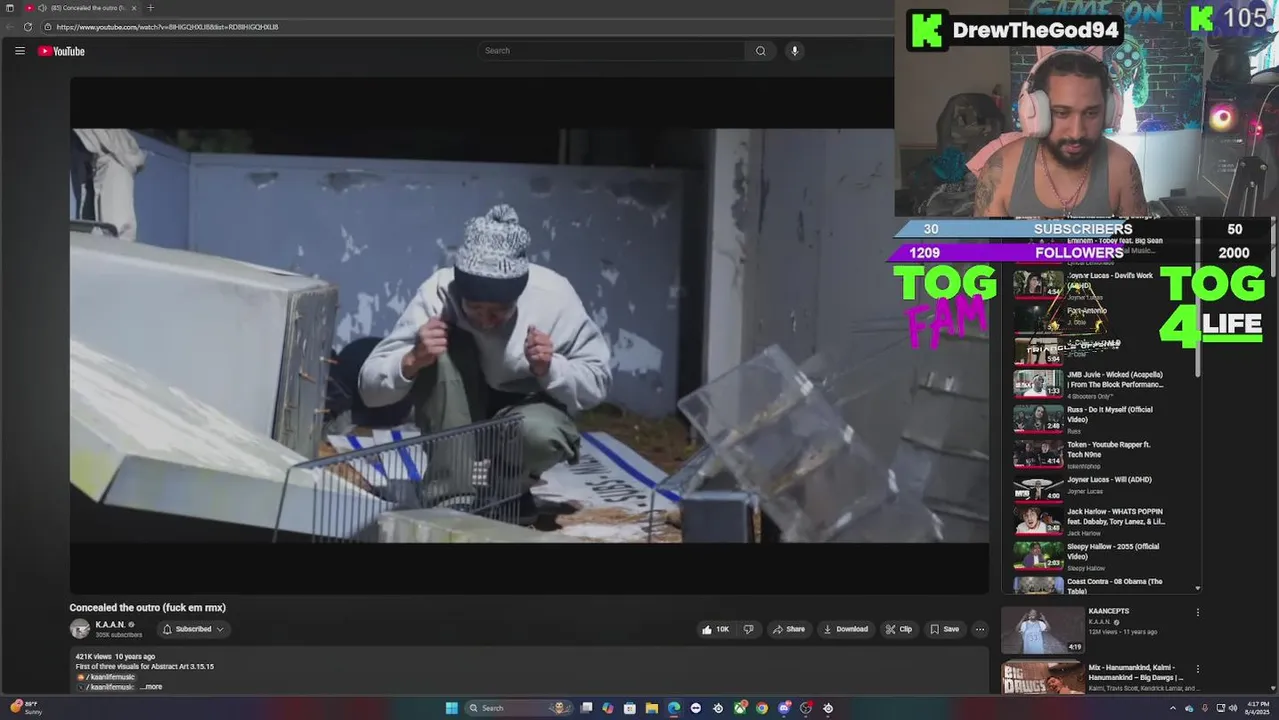The image size is (1279, 720).
Task: Start voice search with the microphone icon
Action: 794,51
